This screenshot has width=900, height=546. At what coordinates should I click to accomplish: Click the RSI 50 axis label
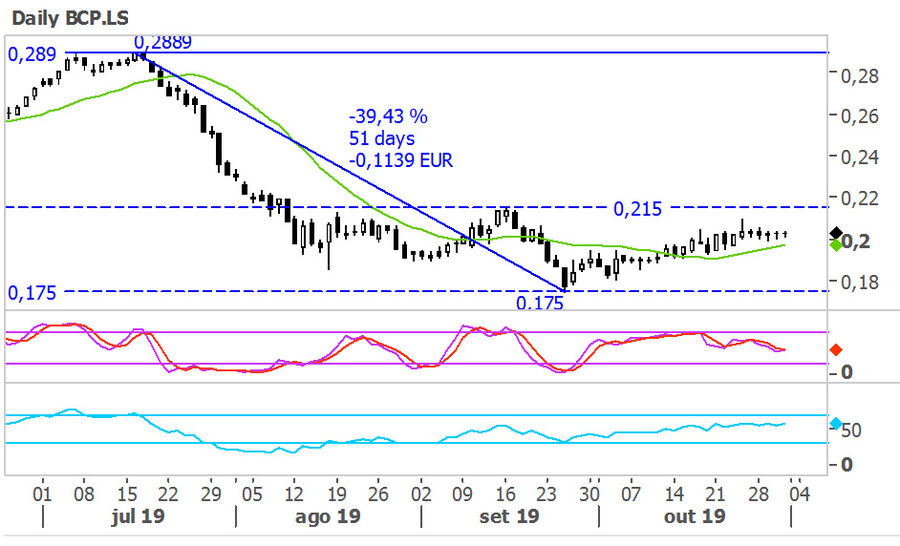[x=851, y=430]
